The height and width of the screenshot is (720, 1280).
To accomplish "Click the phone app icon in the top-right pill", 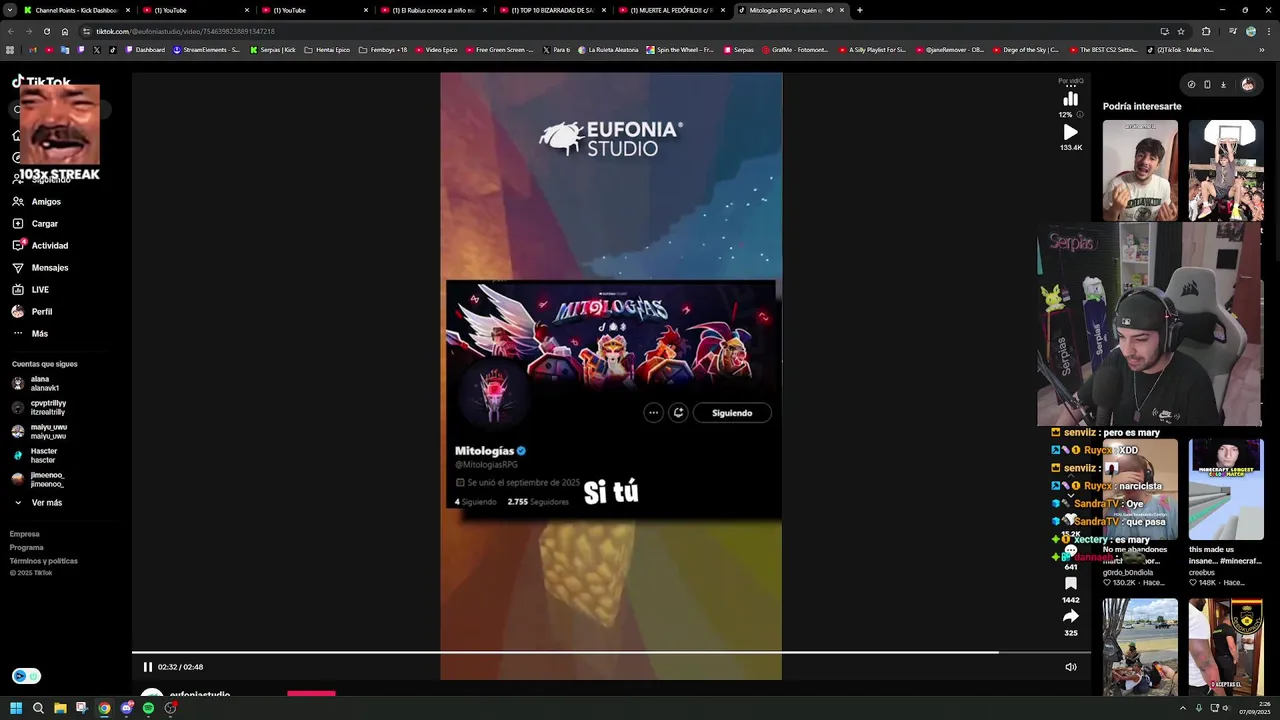I will click(x=1207, y=85).
